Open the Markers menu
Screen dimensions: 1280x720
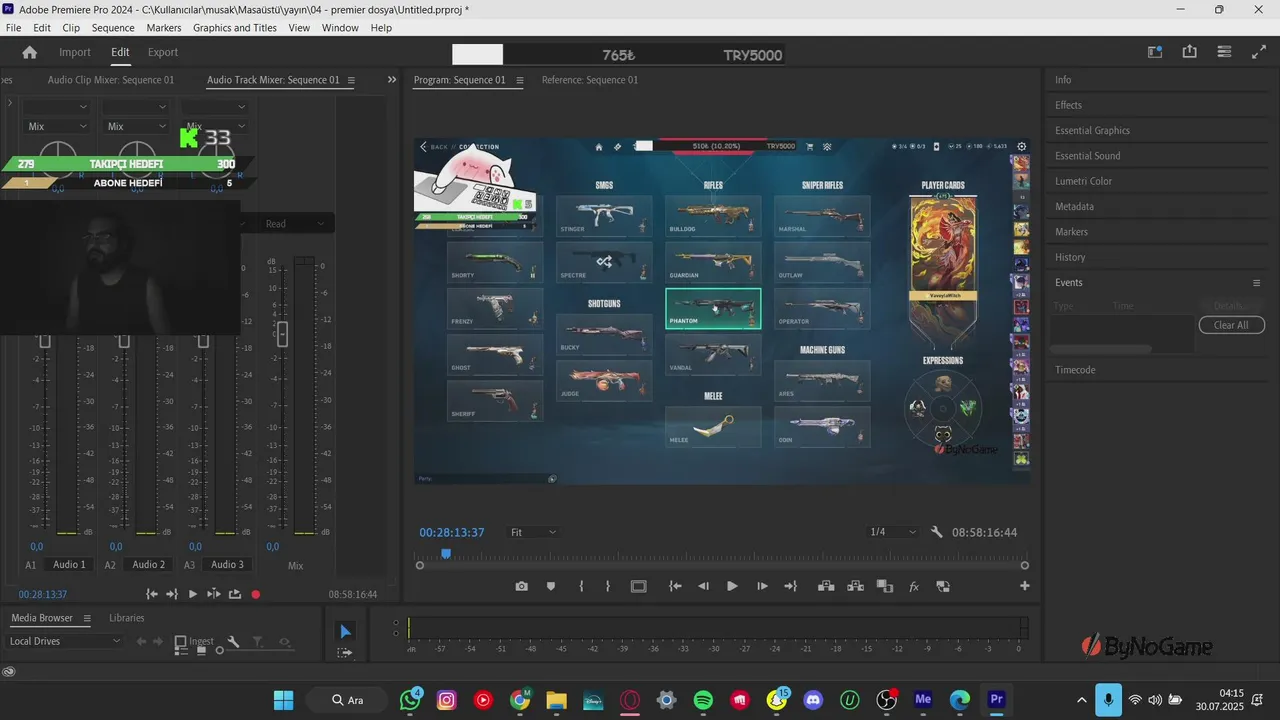164,28
